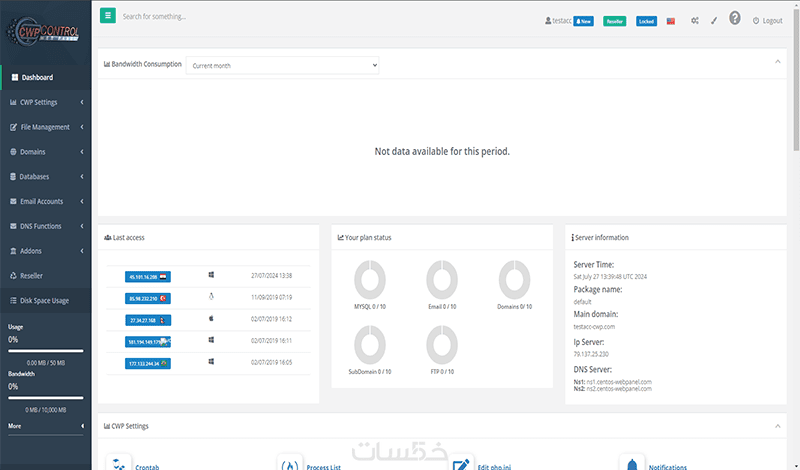Click the Email 0 / 10 donut chart
The image size is (800, 470).
click(x=442, y=280)
